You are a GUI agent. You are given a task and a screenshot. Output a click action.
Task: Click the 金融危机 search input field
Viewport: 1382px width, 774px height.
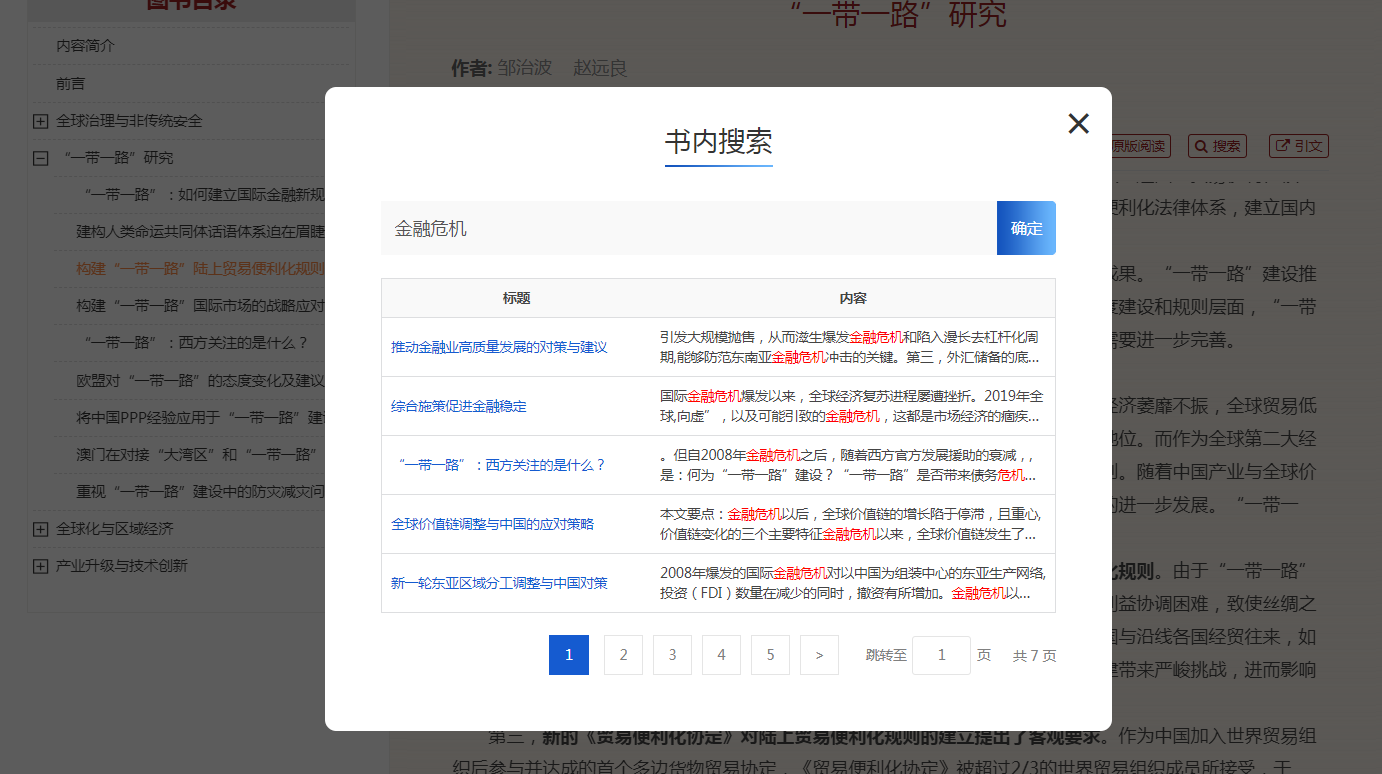[688, 228]
